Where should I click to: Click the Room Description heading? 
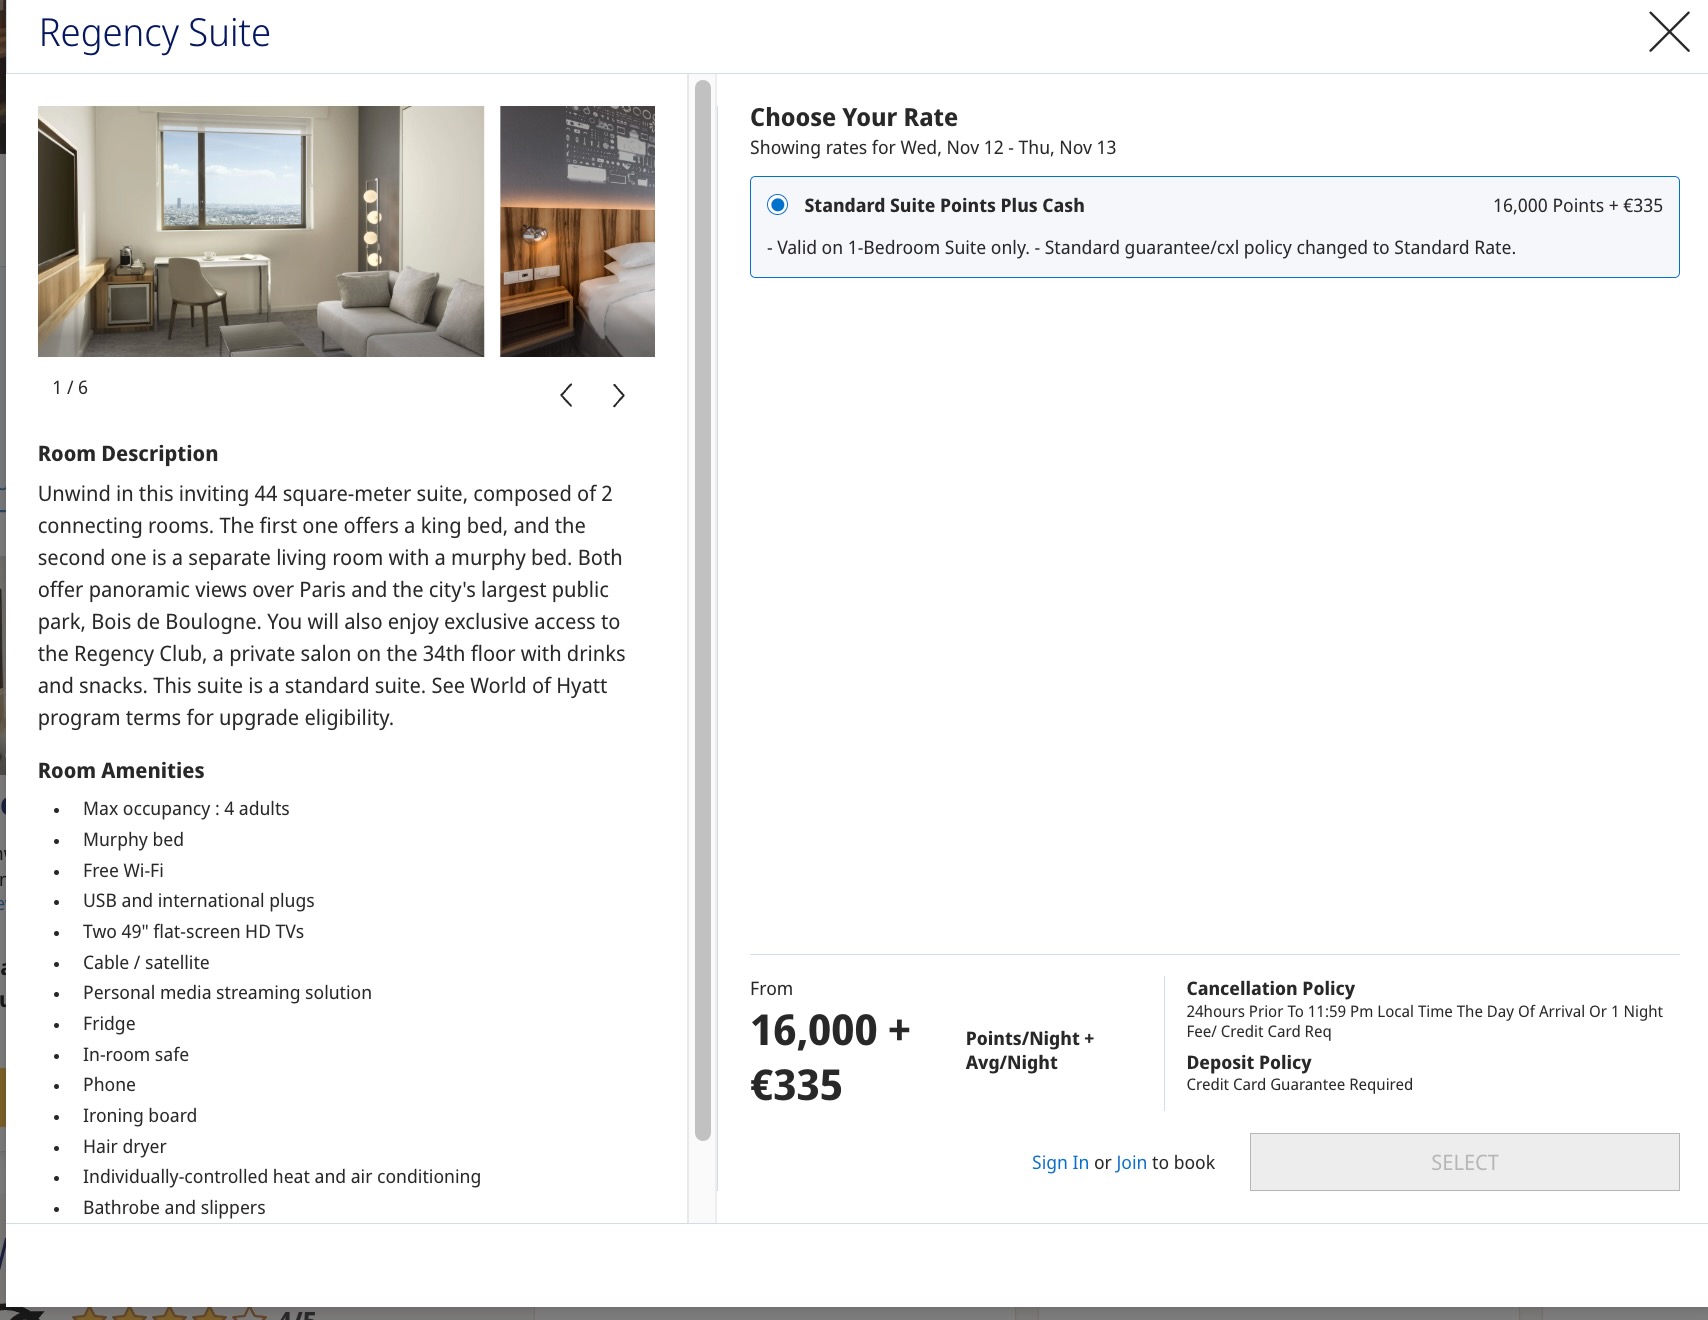click(128, 454)
